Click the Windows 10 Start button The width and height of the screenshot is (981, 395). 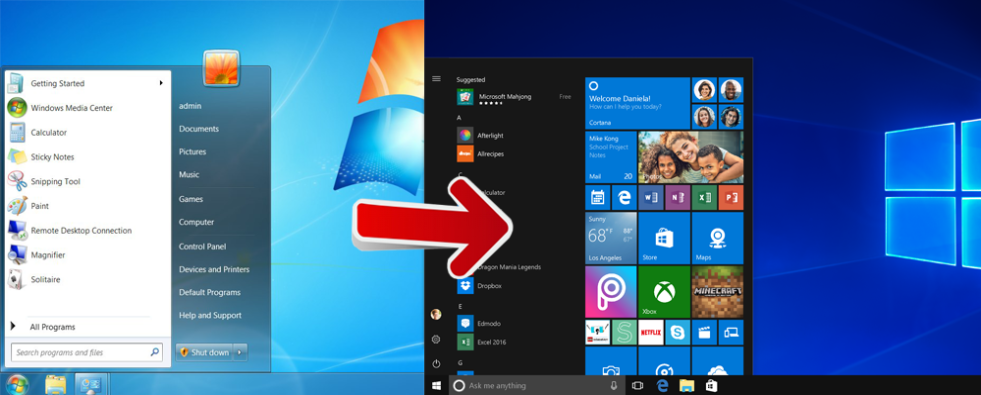436,386
